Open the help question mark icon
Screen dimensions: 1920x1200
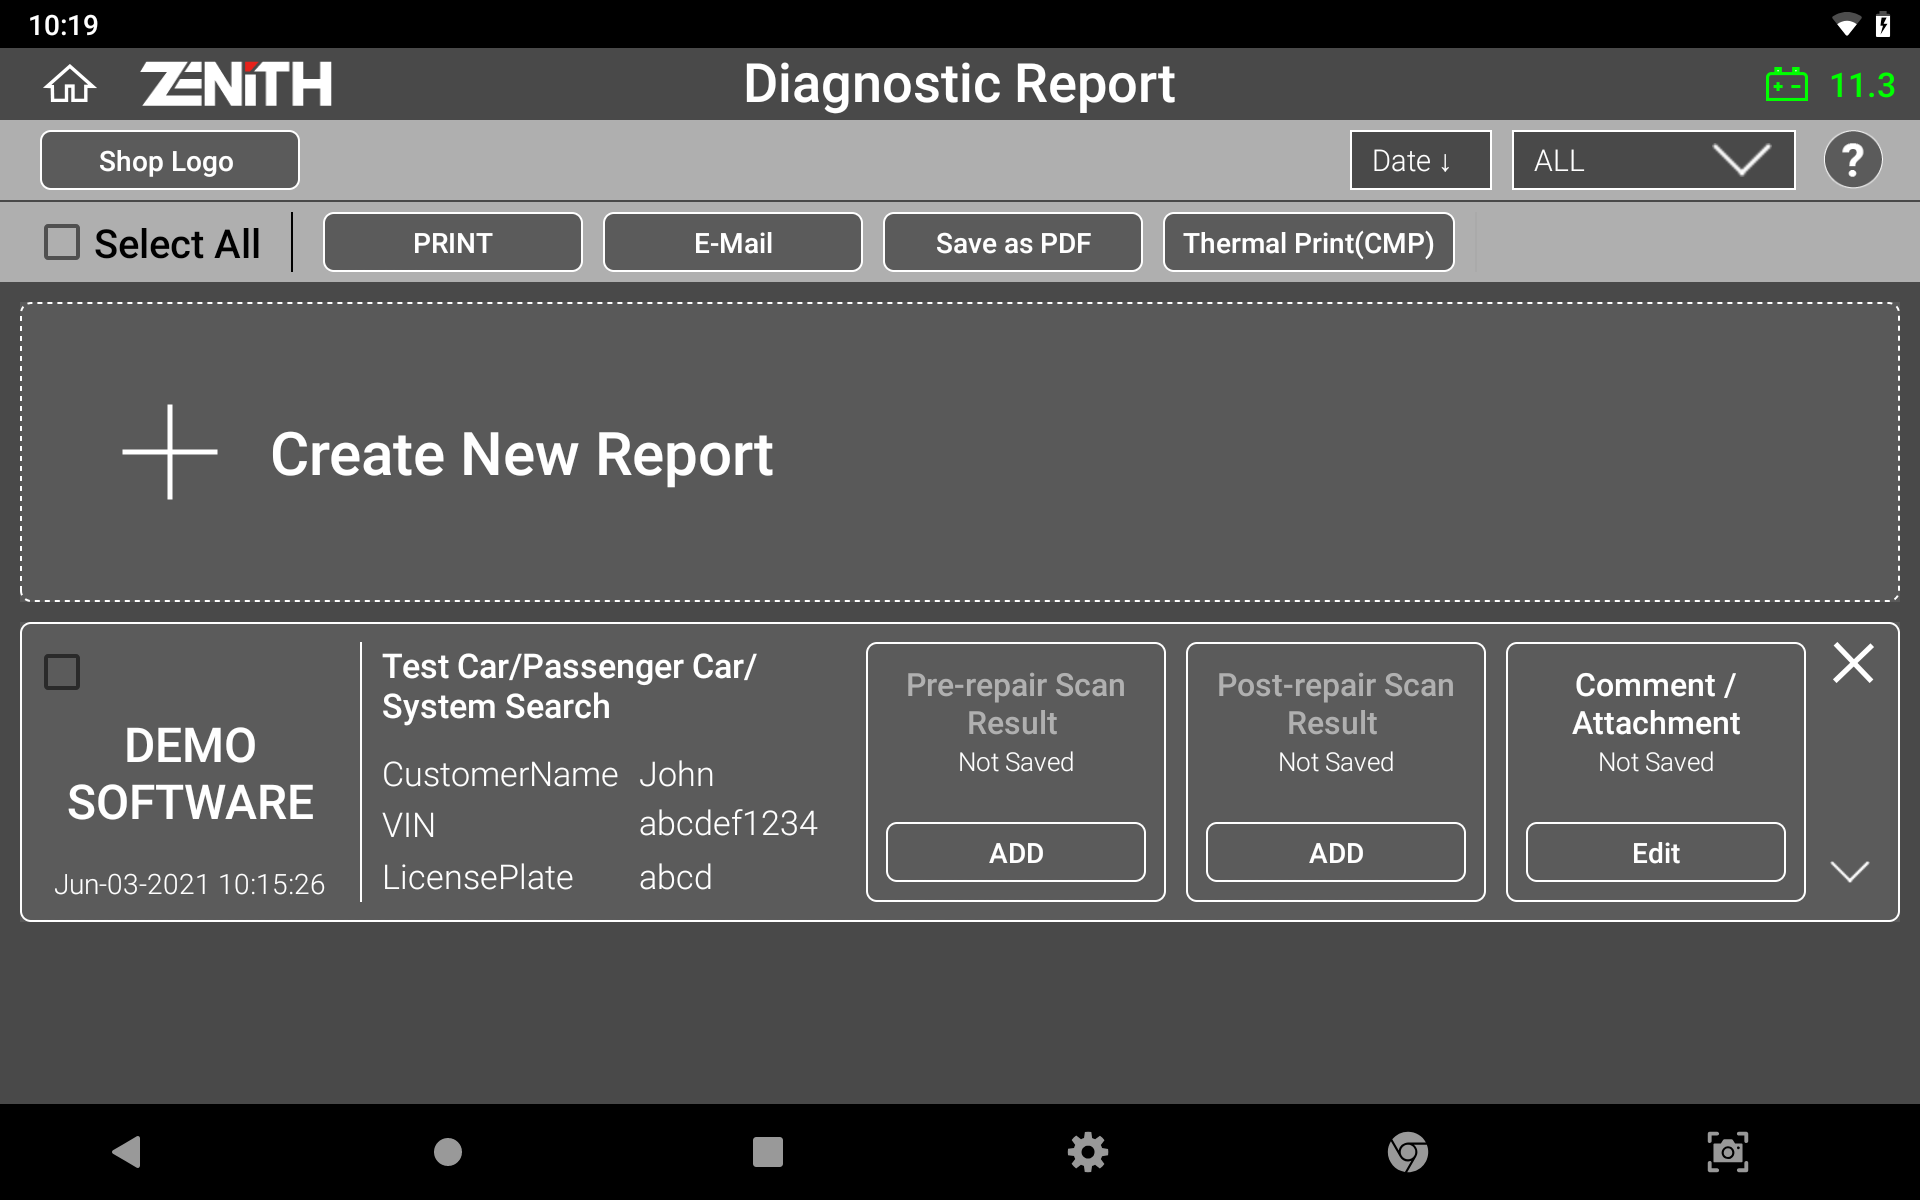[x=1852, y=160]
